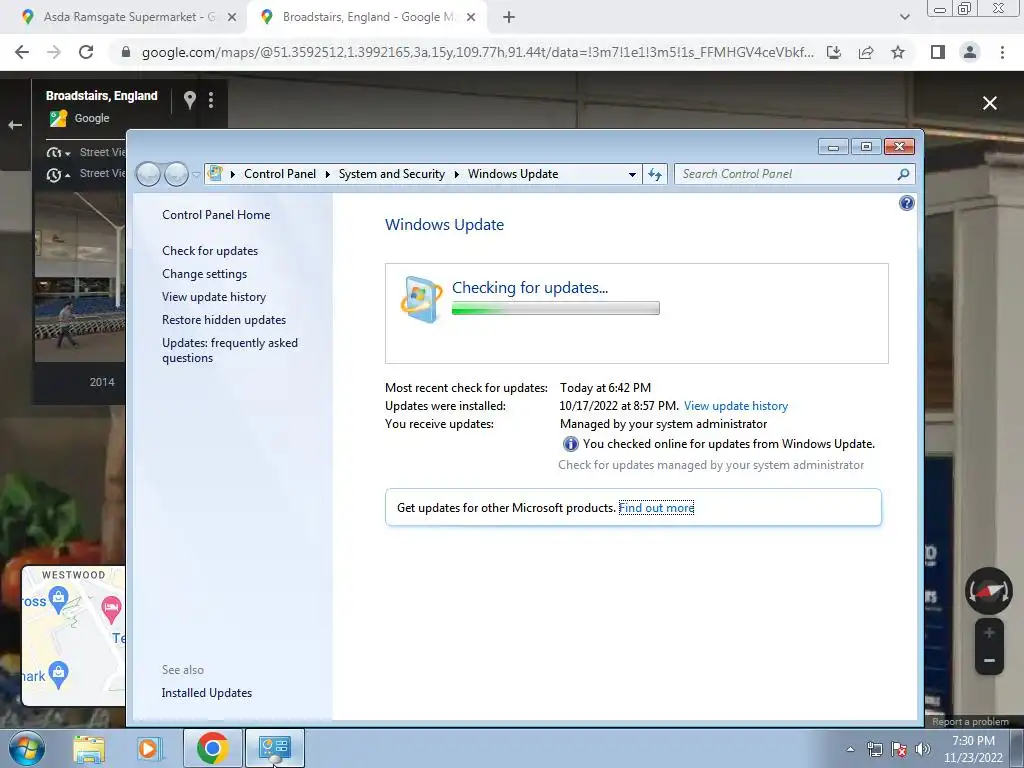
Task: Open the Windows Start button
Action: 27,748
